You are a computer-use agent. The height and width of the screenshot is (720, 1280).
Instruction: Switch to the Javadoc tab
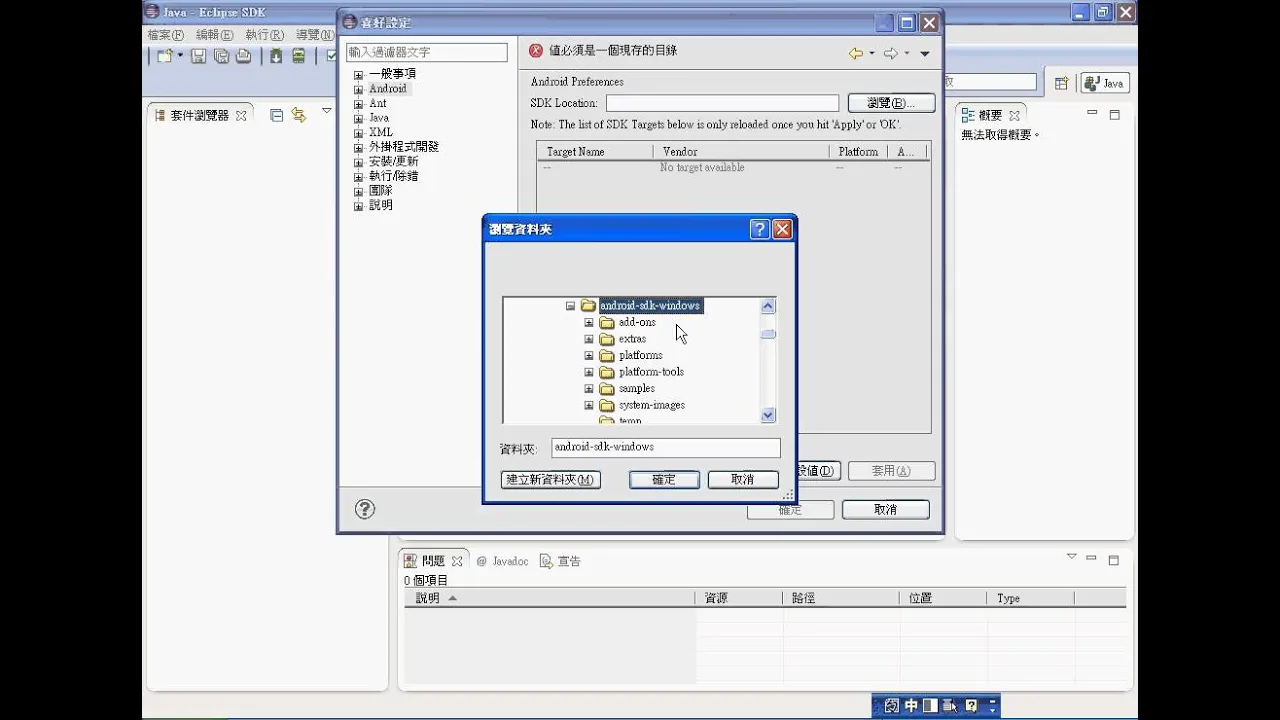coord(502,561)
